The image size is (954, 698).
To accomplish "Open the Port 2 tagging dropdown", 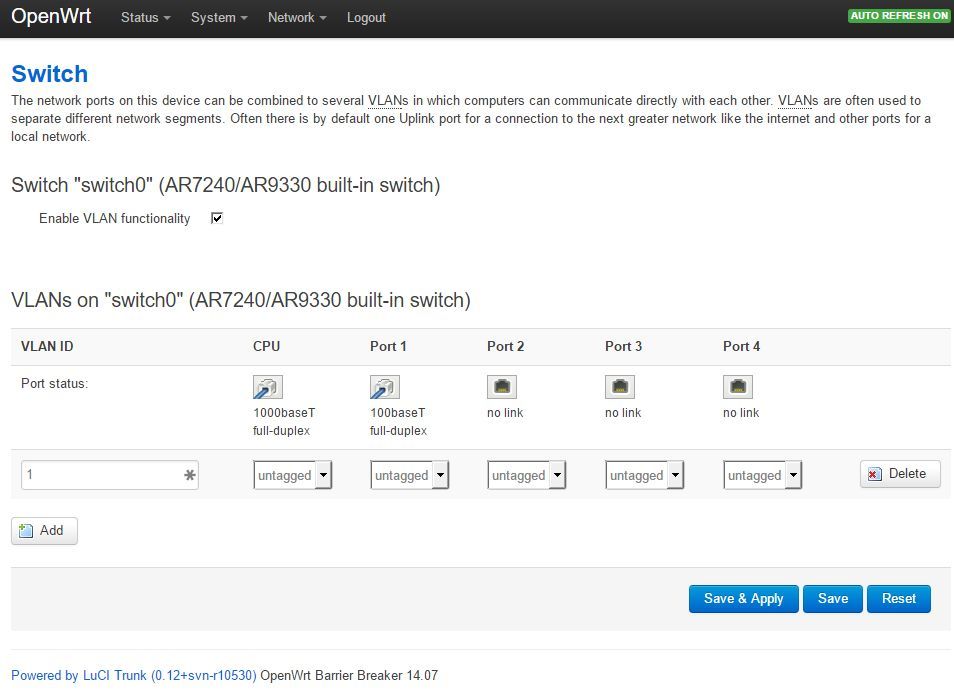I will point(526,475).
